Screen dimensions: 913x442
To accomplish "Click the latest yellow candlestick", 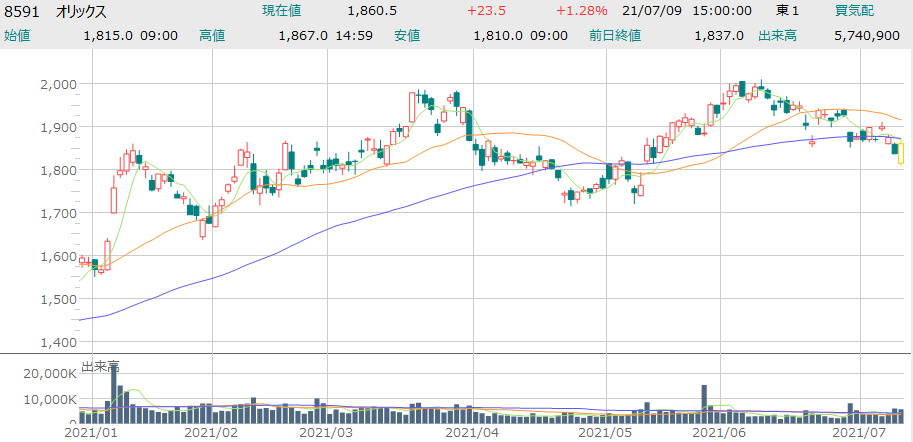I will tap(901, 153).
